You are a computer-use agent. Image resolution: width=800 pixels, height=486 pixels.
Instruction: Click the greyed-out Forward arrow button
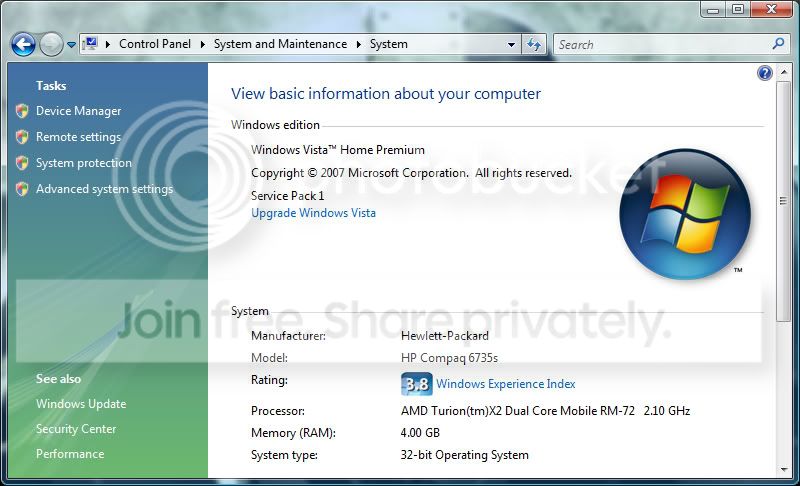(x=51, y=44)
